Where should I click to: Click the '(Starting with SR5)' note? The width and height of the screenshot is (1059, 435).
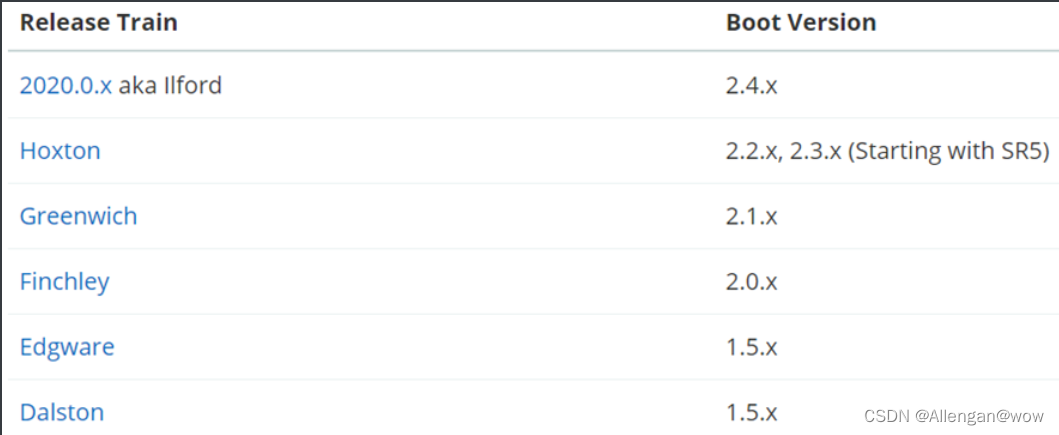click(x=949, y=151)
